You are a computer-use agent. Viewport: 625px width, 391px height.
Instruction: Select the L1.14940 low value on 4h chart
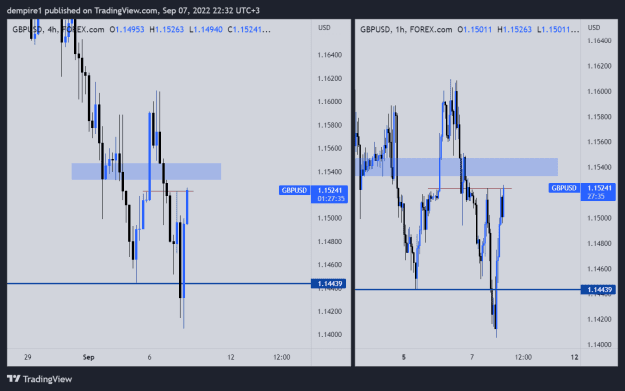click(206, 29)
